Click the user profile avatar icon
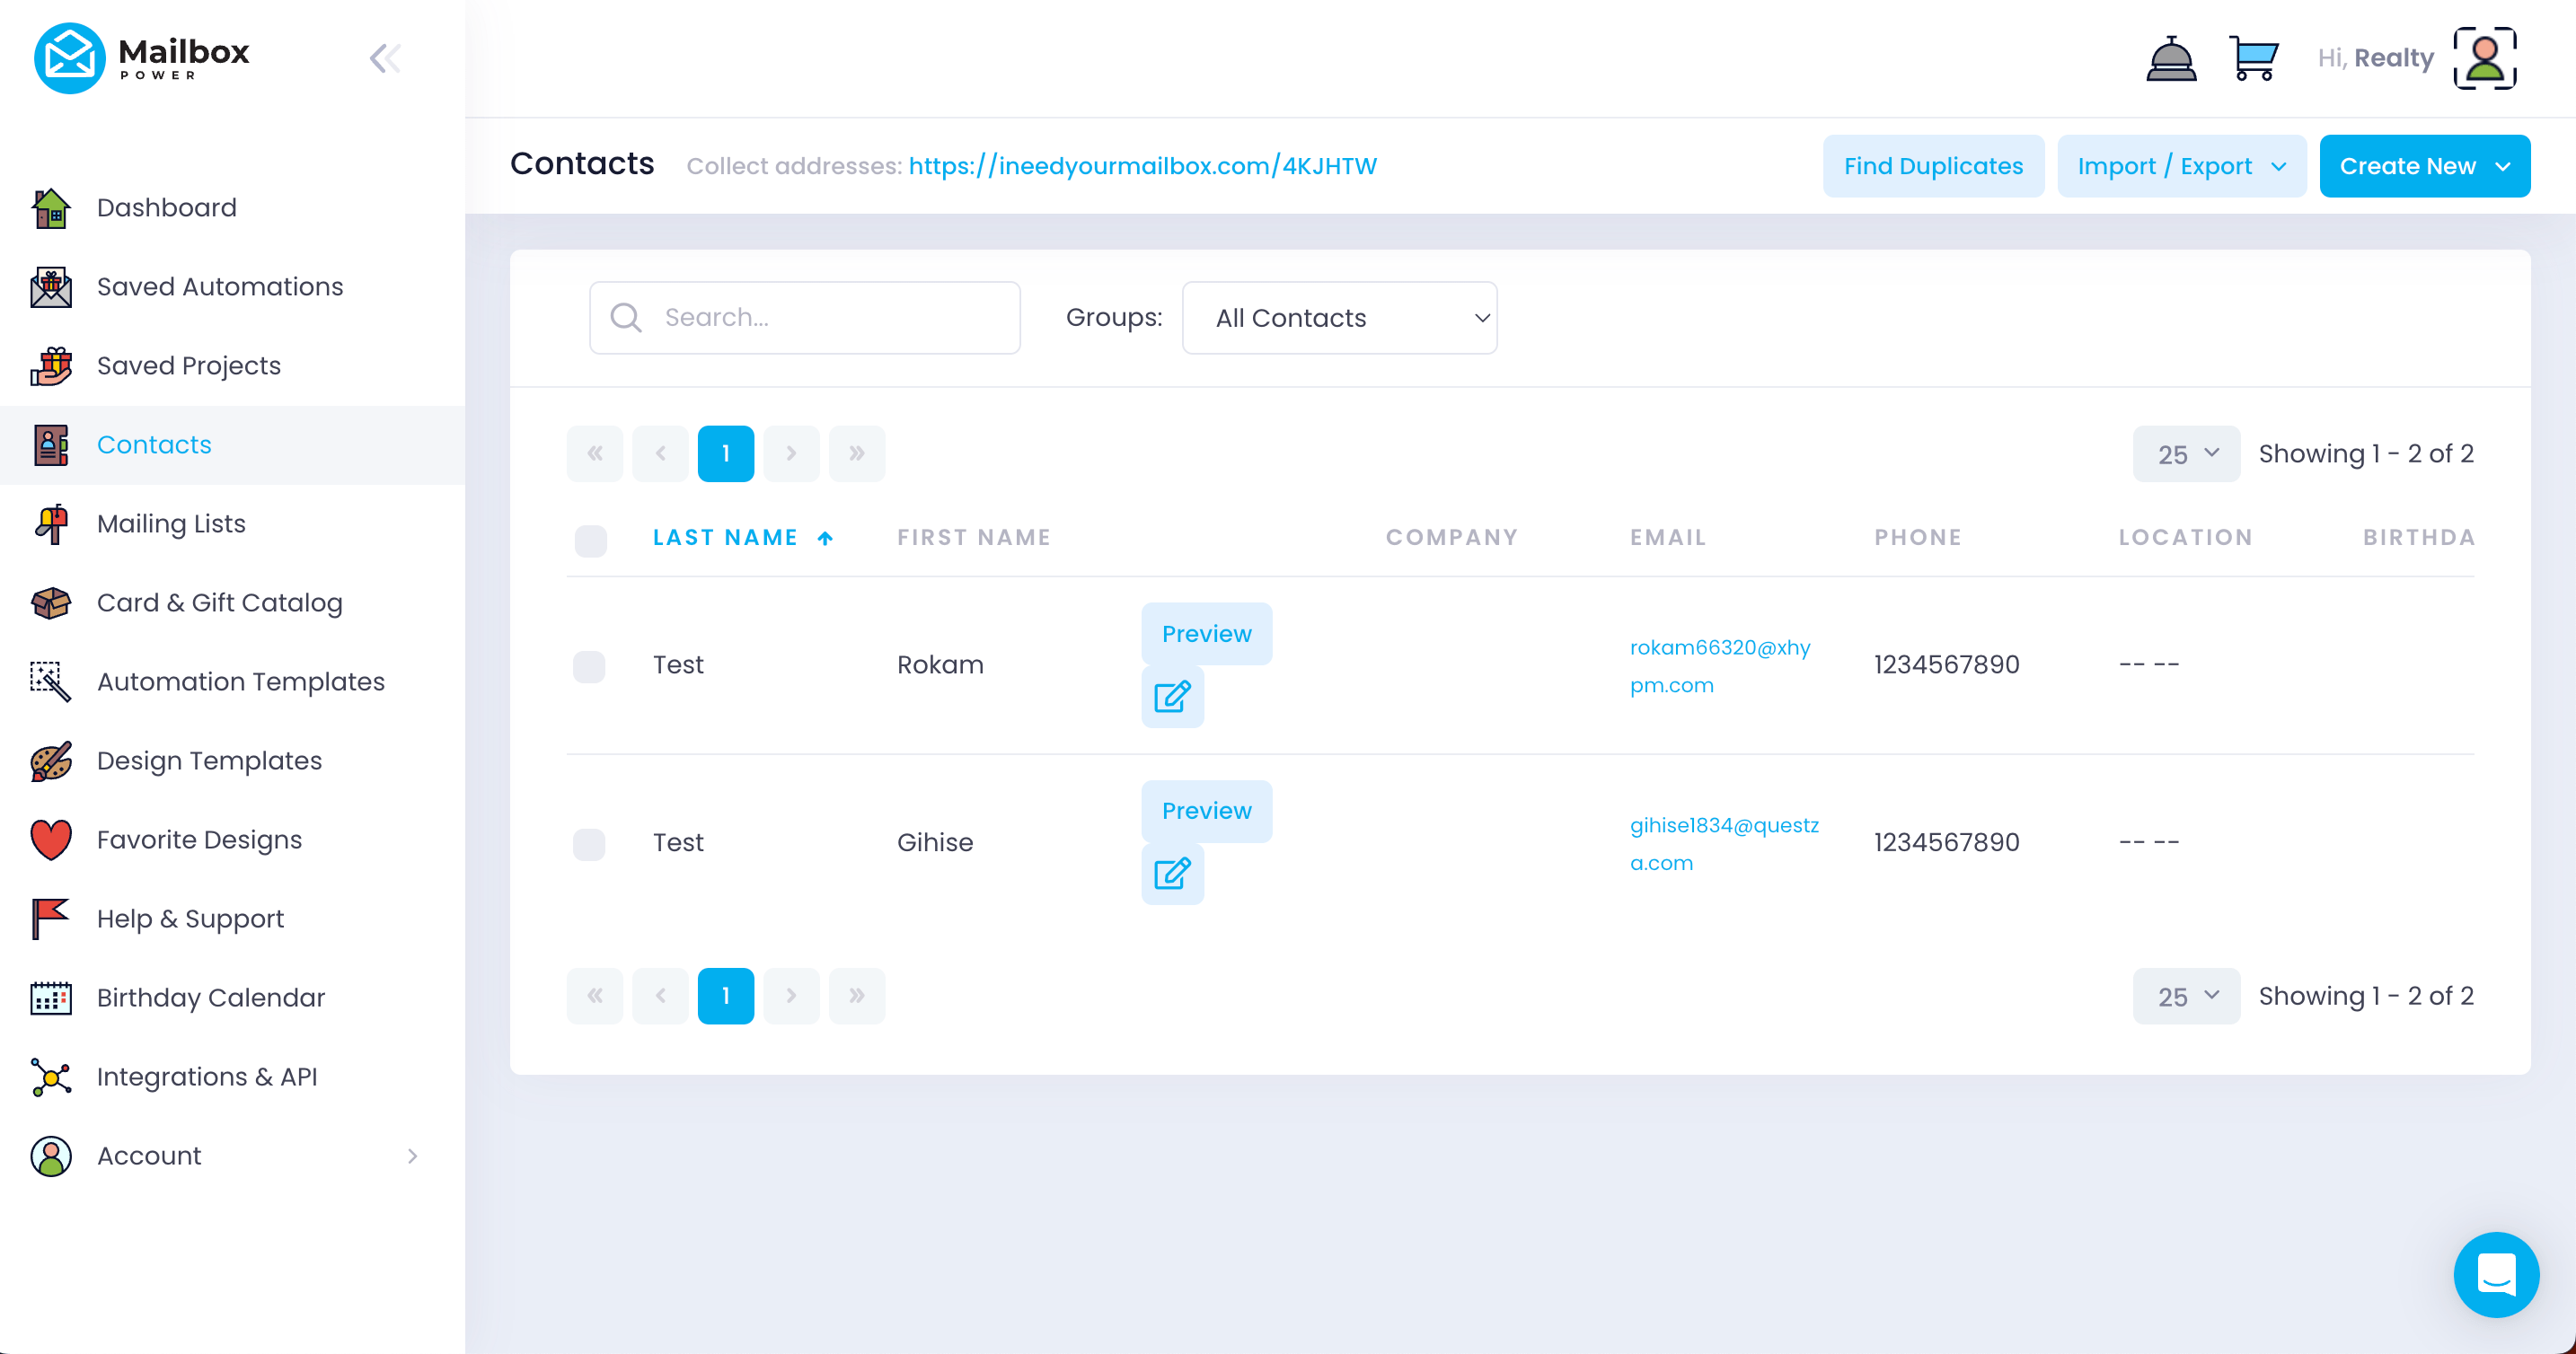 (2484, 58)
